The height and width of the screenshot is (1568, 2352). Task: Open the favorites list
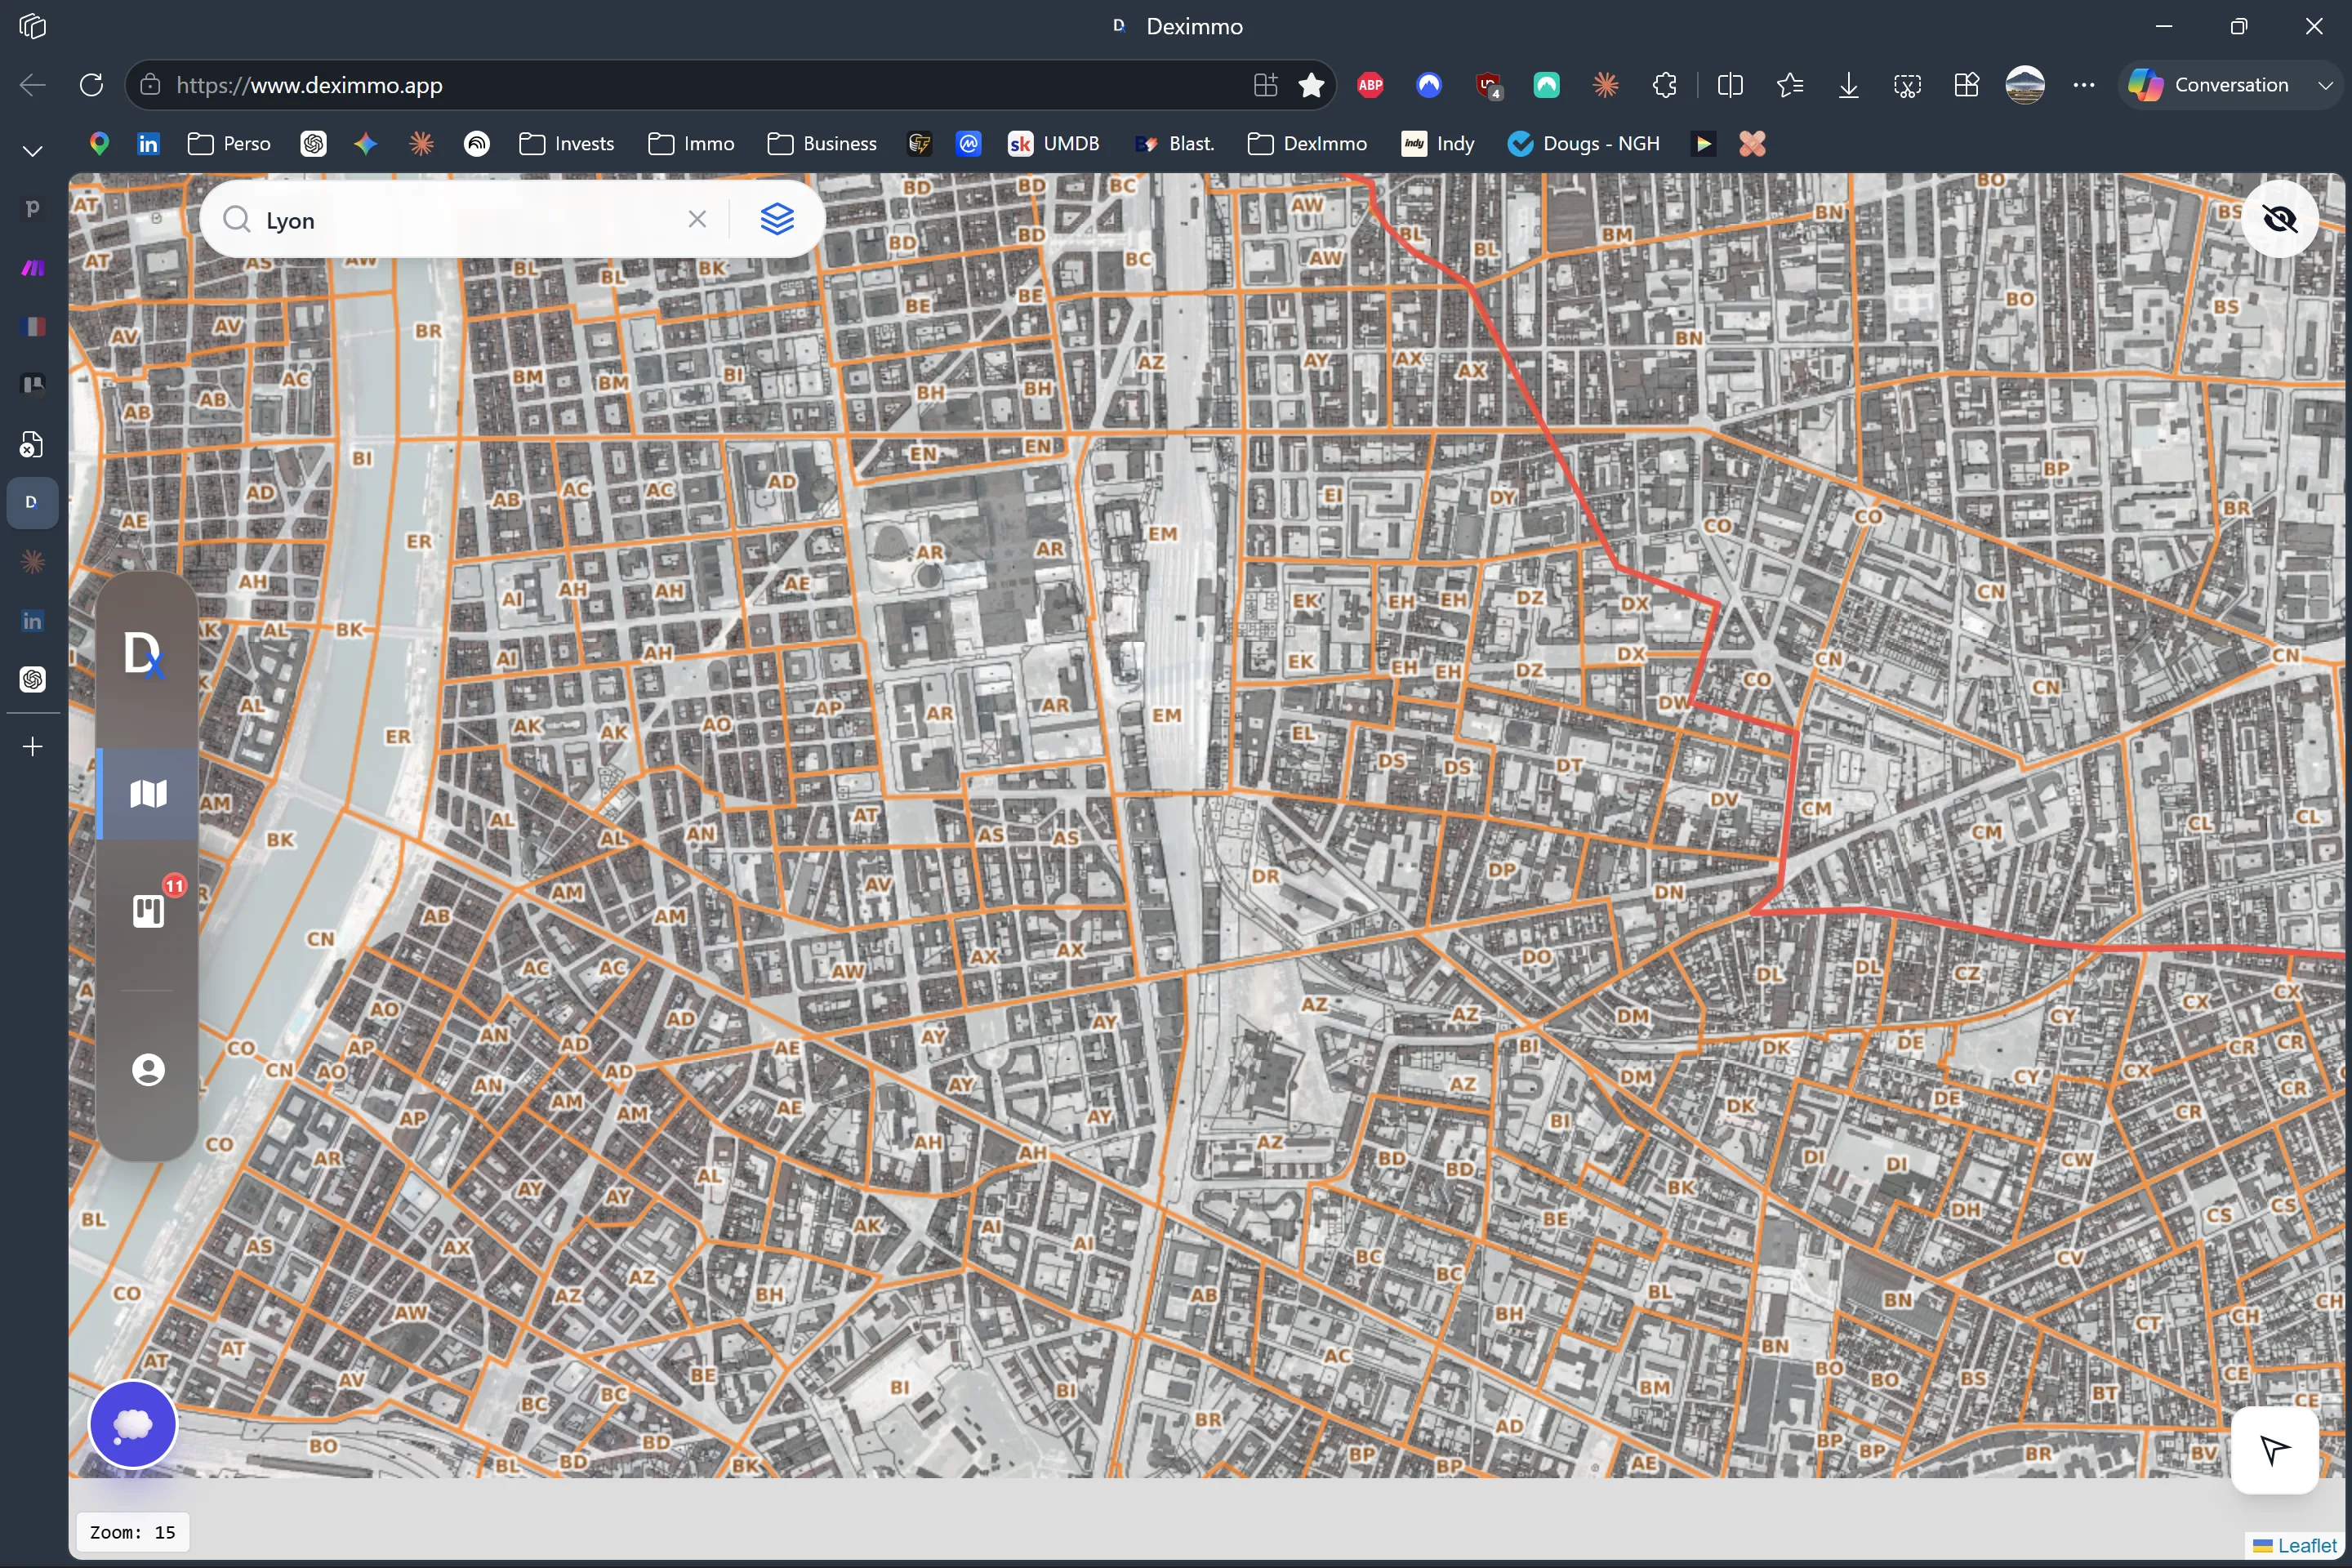point(1790,85)
